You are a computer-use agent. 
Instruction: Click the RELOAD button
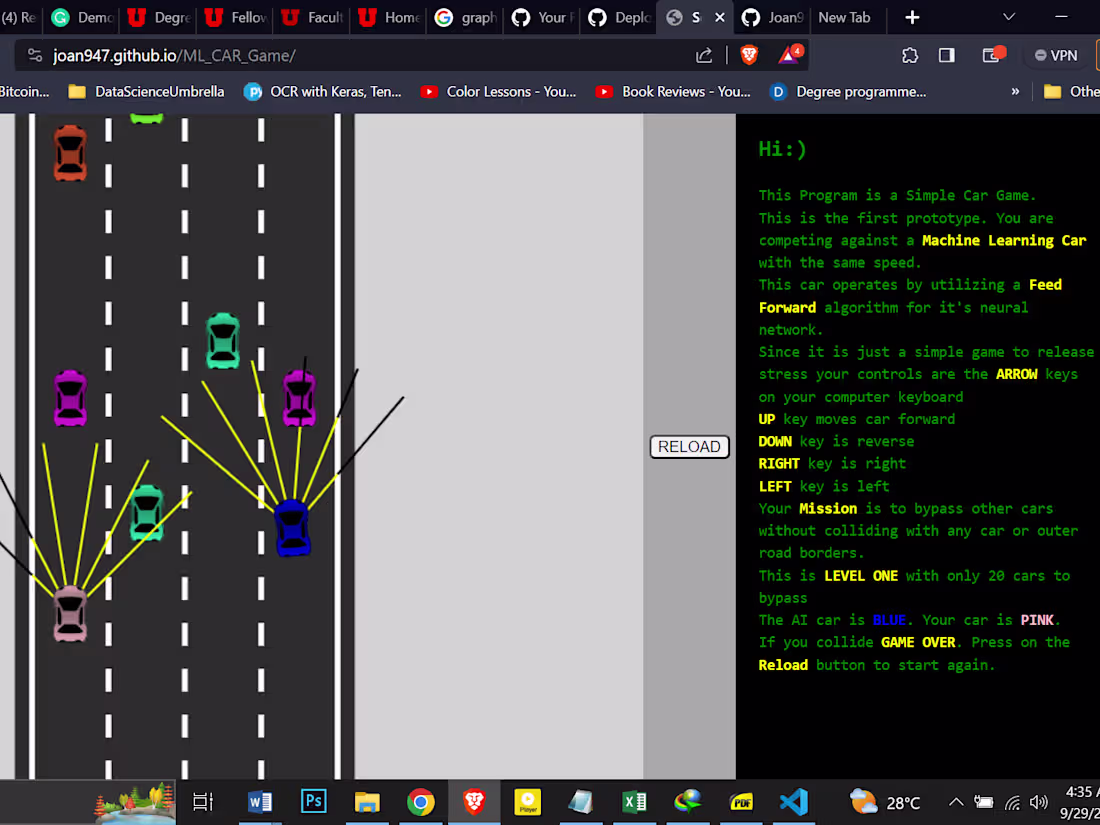click(689, 447)
